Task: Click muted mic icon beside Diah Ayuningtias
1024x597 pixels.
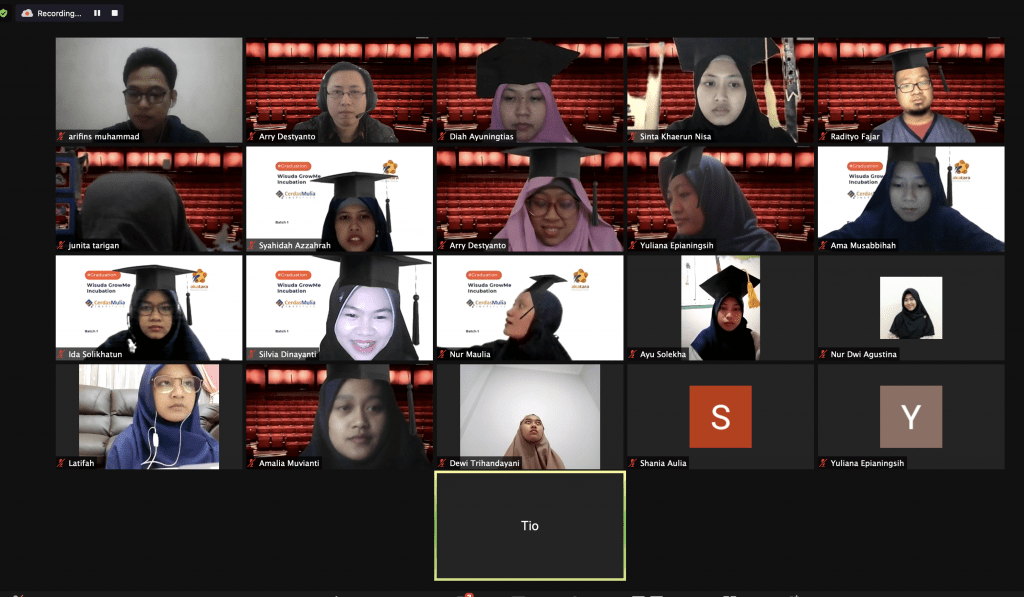Action: [x=442, y=137]
